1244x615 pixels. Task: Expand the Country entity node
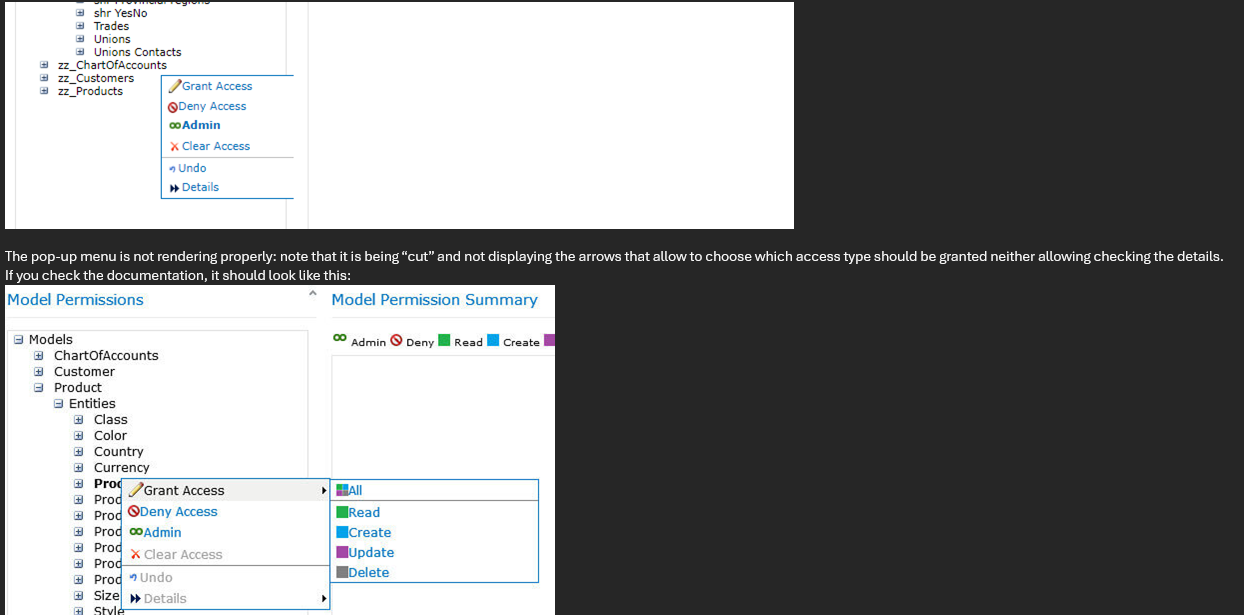pyautogui.click(x=79, y=451)
